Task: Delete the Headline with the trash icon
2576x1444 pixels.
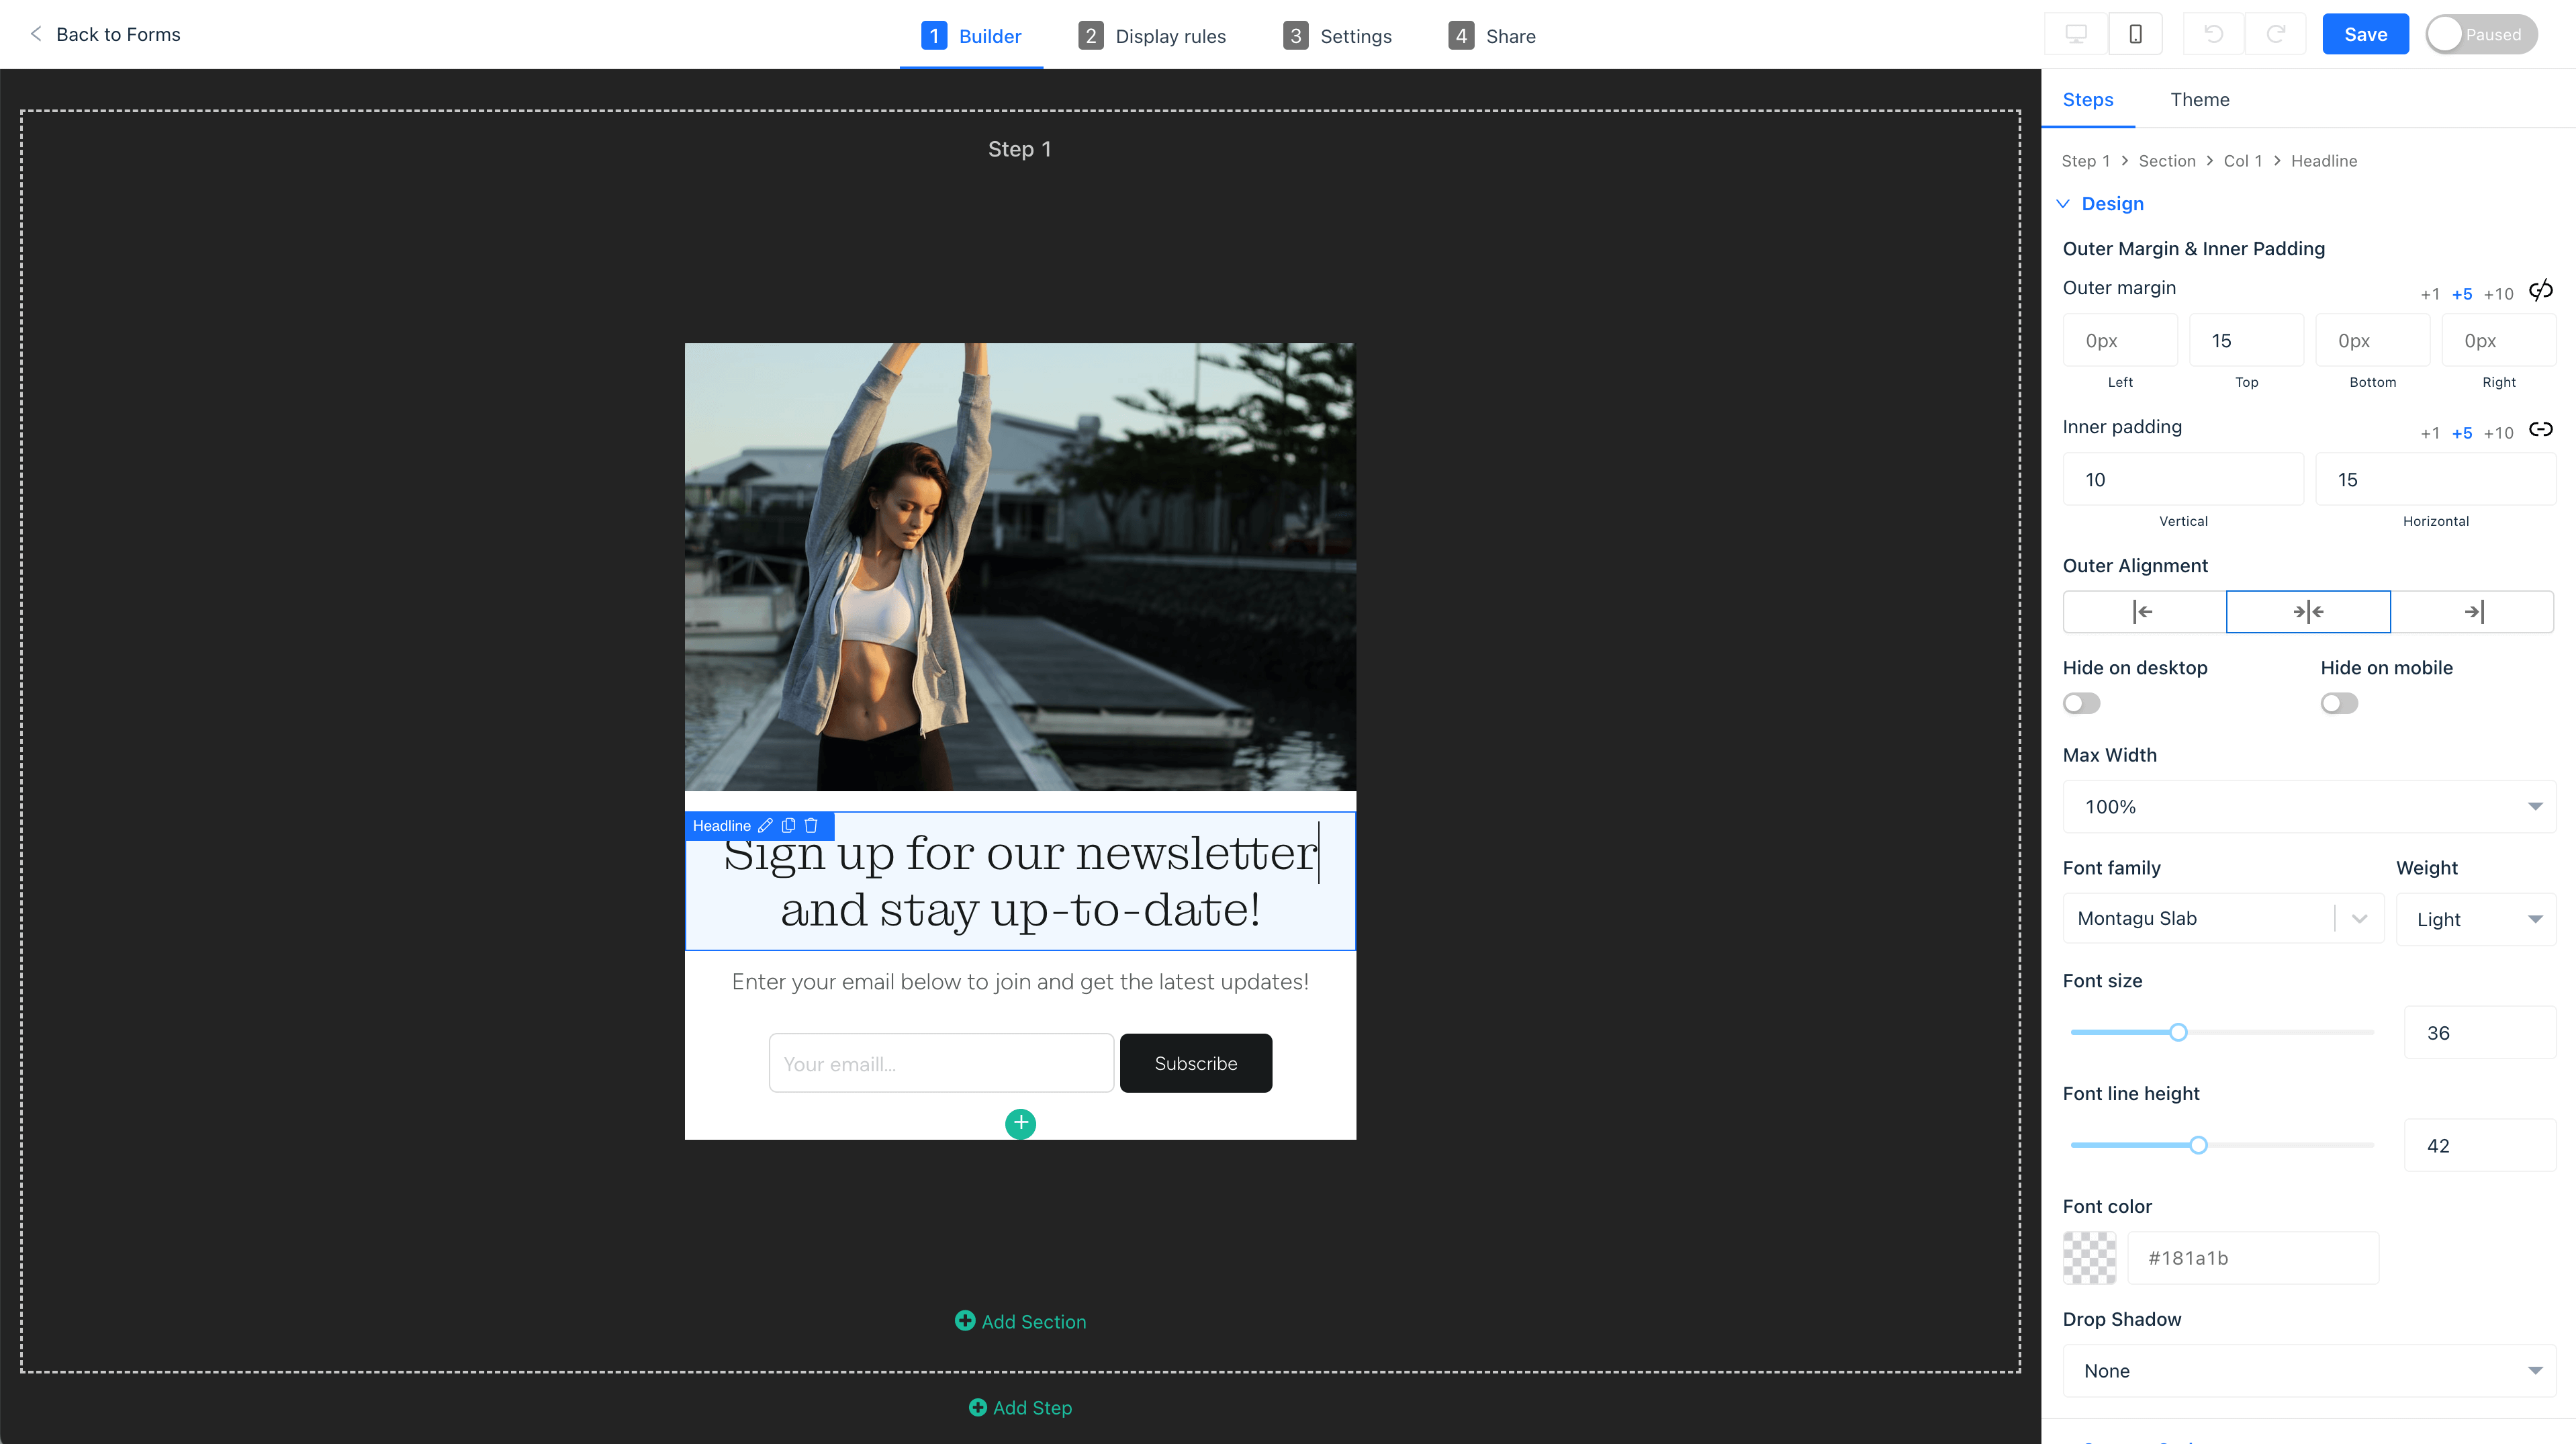Action: pyautogui.click(x=811, y=826)
